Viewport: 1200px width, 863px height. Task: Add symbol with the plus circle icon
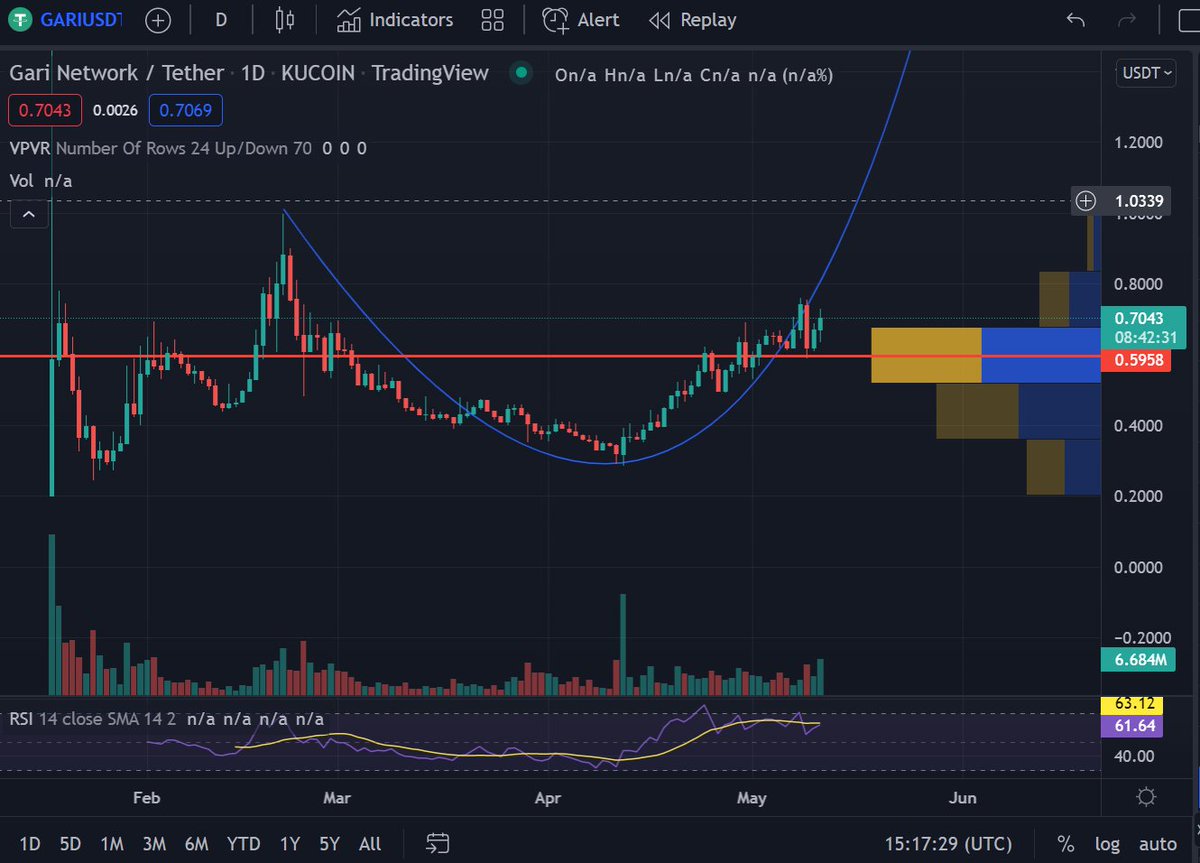(157, 20)
